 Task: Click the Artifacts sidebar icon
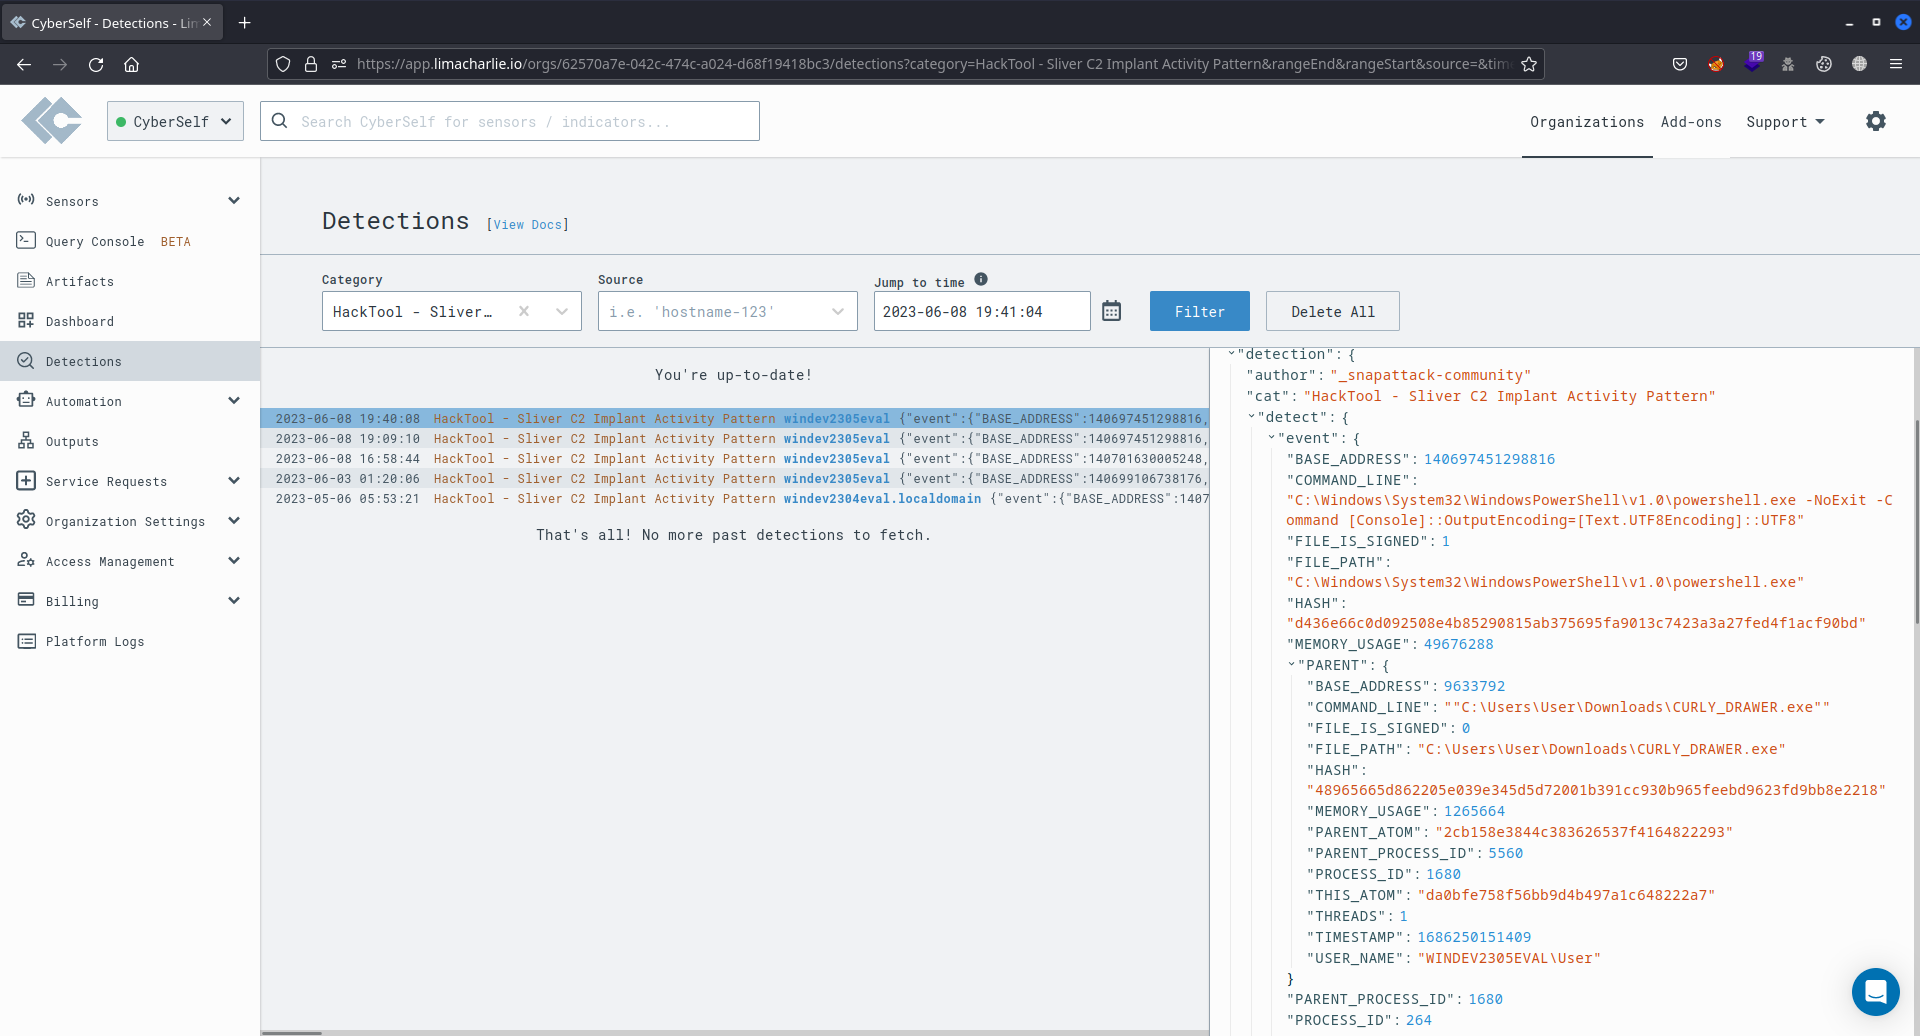pyautogui.click(x=26, y=280)
